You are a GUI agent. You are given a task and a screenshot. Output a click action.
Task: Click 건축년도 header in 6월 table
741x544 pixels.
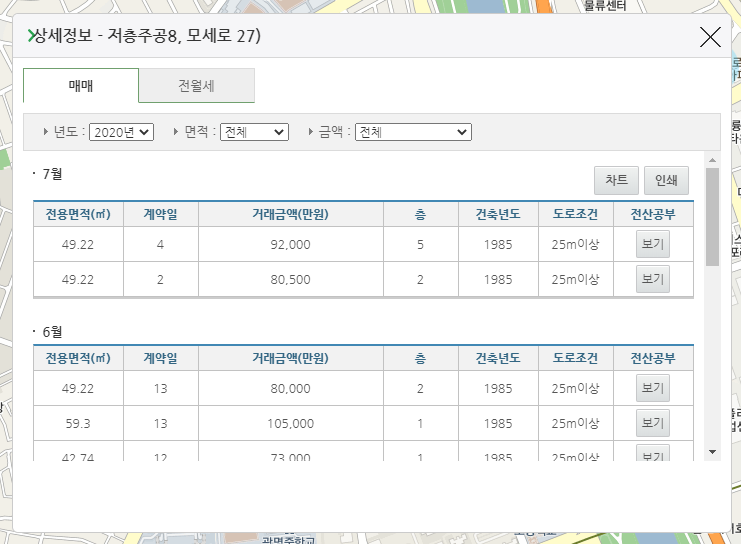point(498,358)
